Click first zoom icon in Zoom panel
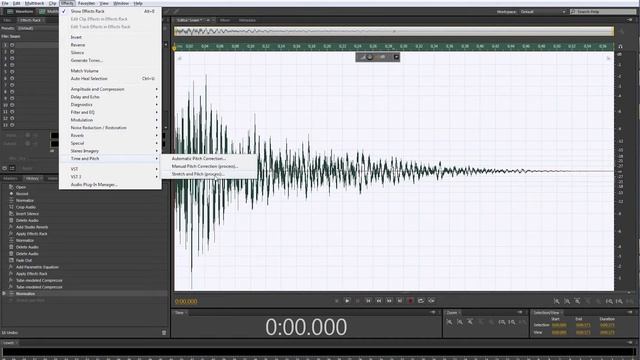The height and width of the screenshot is (360, 640). (x=450, y=322)
